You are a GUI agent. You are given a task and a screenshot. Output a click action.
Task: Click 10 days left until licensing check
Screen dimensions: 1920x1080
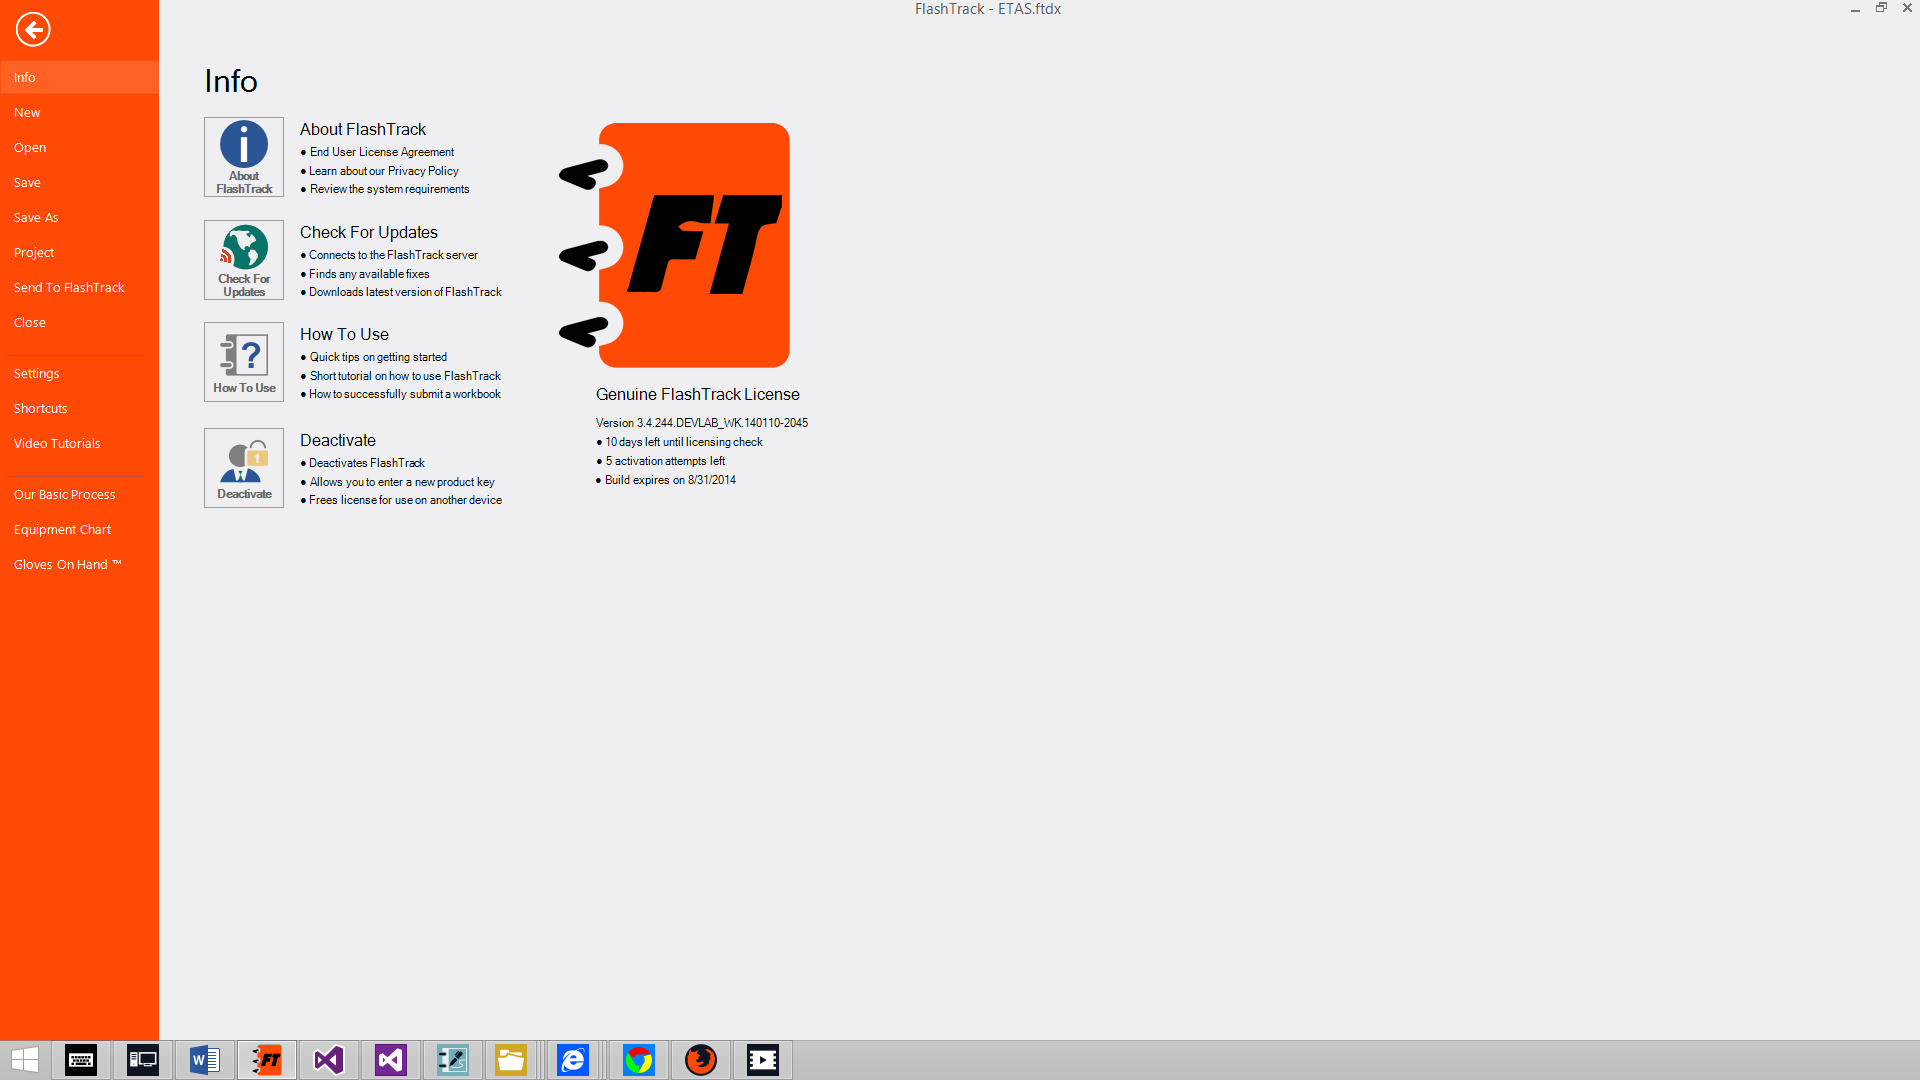pos(684,442)
